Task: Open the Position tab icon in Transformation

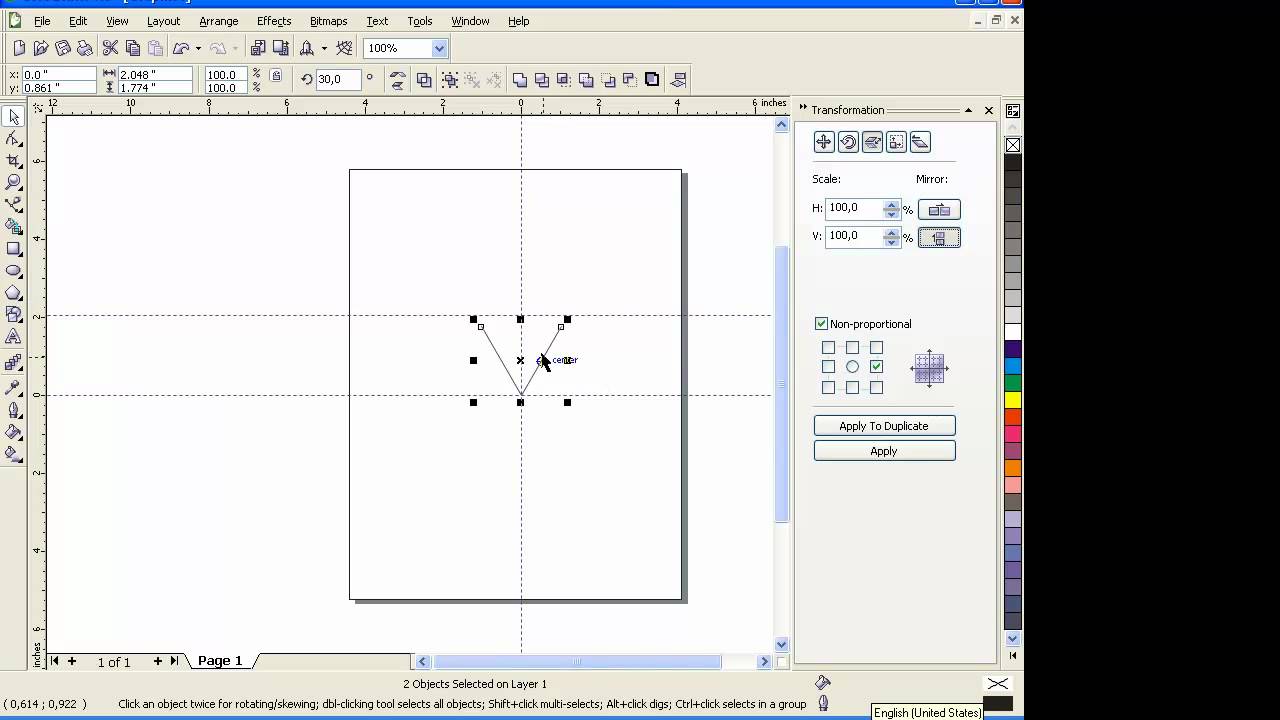Action: pos(823,142)
